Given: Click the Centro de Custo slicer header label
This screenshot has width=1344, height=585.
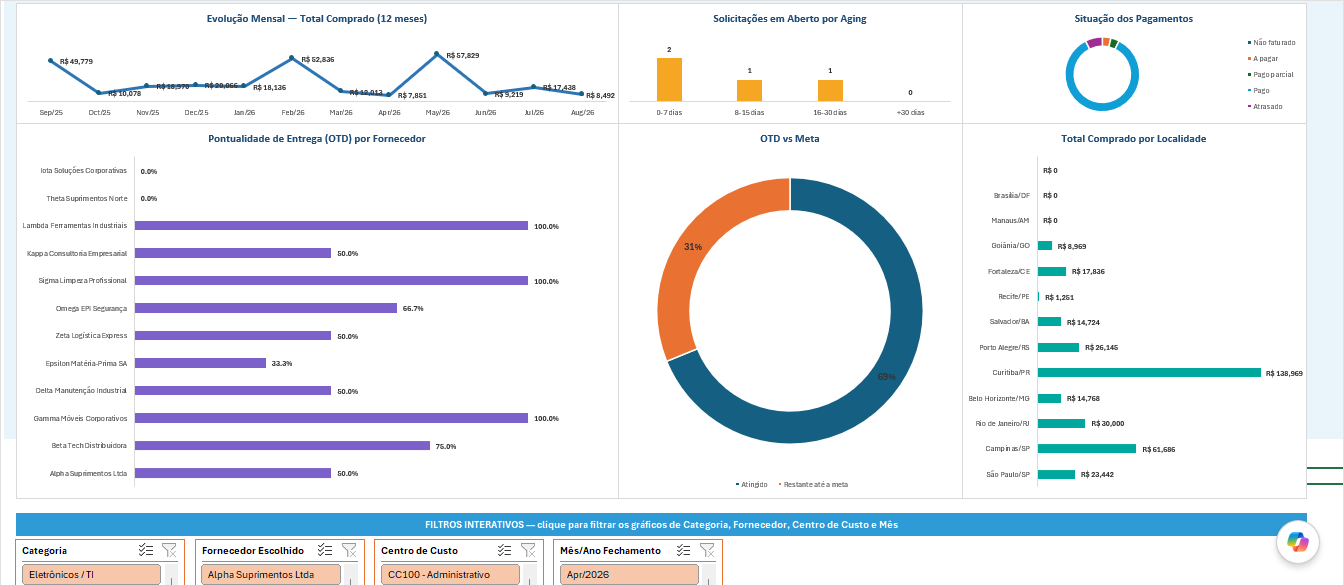Looking at the screenshot, I should point(419,551).
